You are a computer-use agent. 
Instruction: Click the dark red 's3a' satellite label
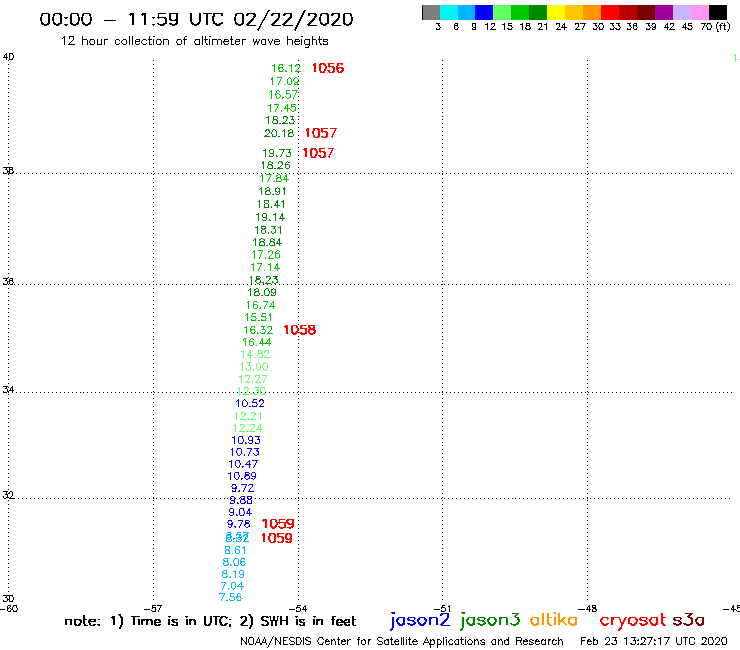pos(689,620)
